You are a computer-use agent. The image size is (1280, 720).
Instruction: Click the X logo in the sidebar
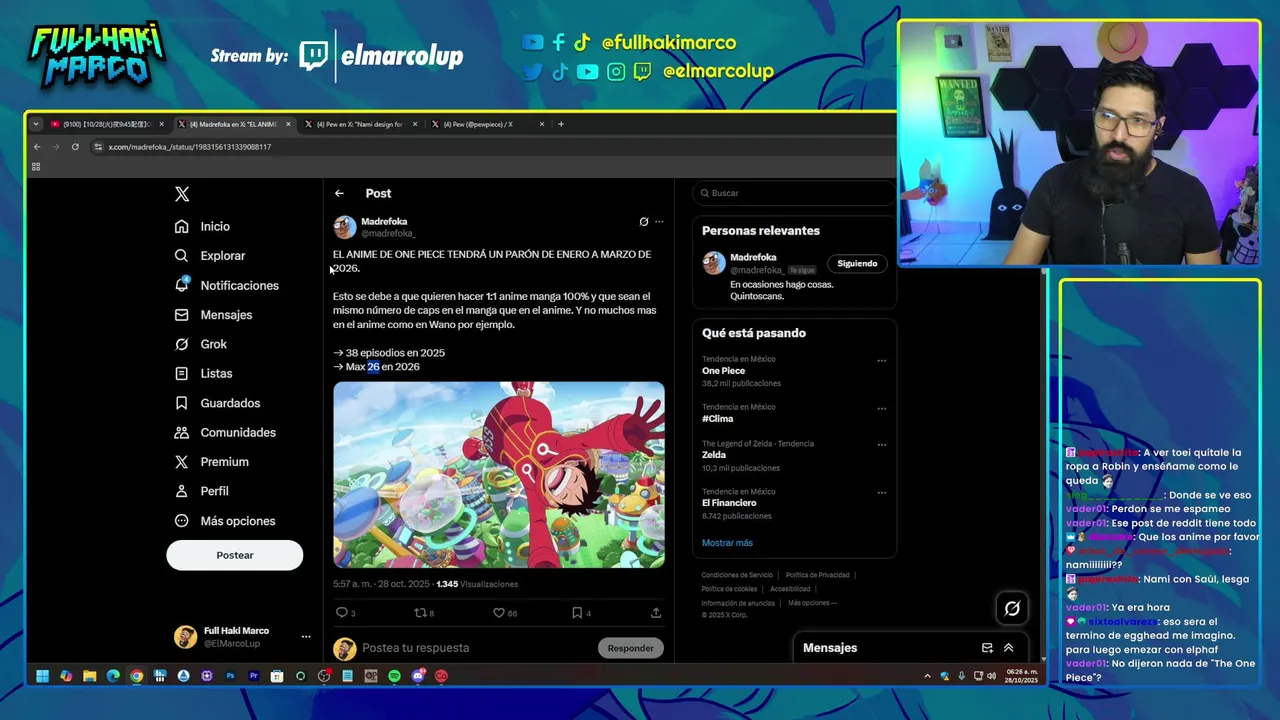click(181, 194)
